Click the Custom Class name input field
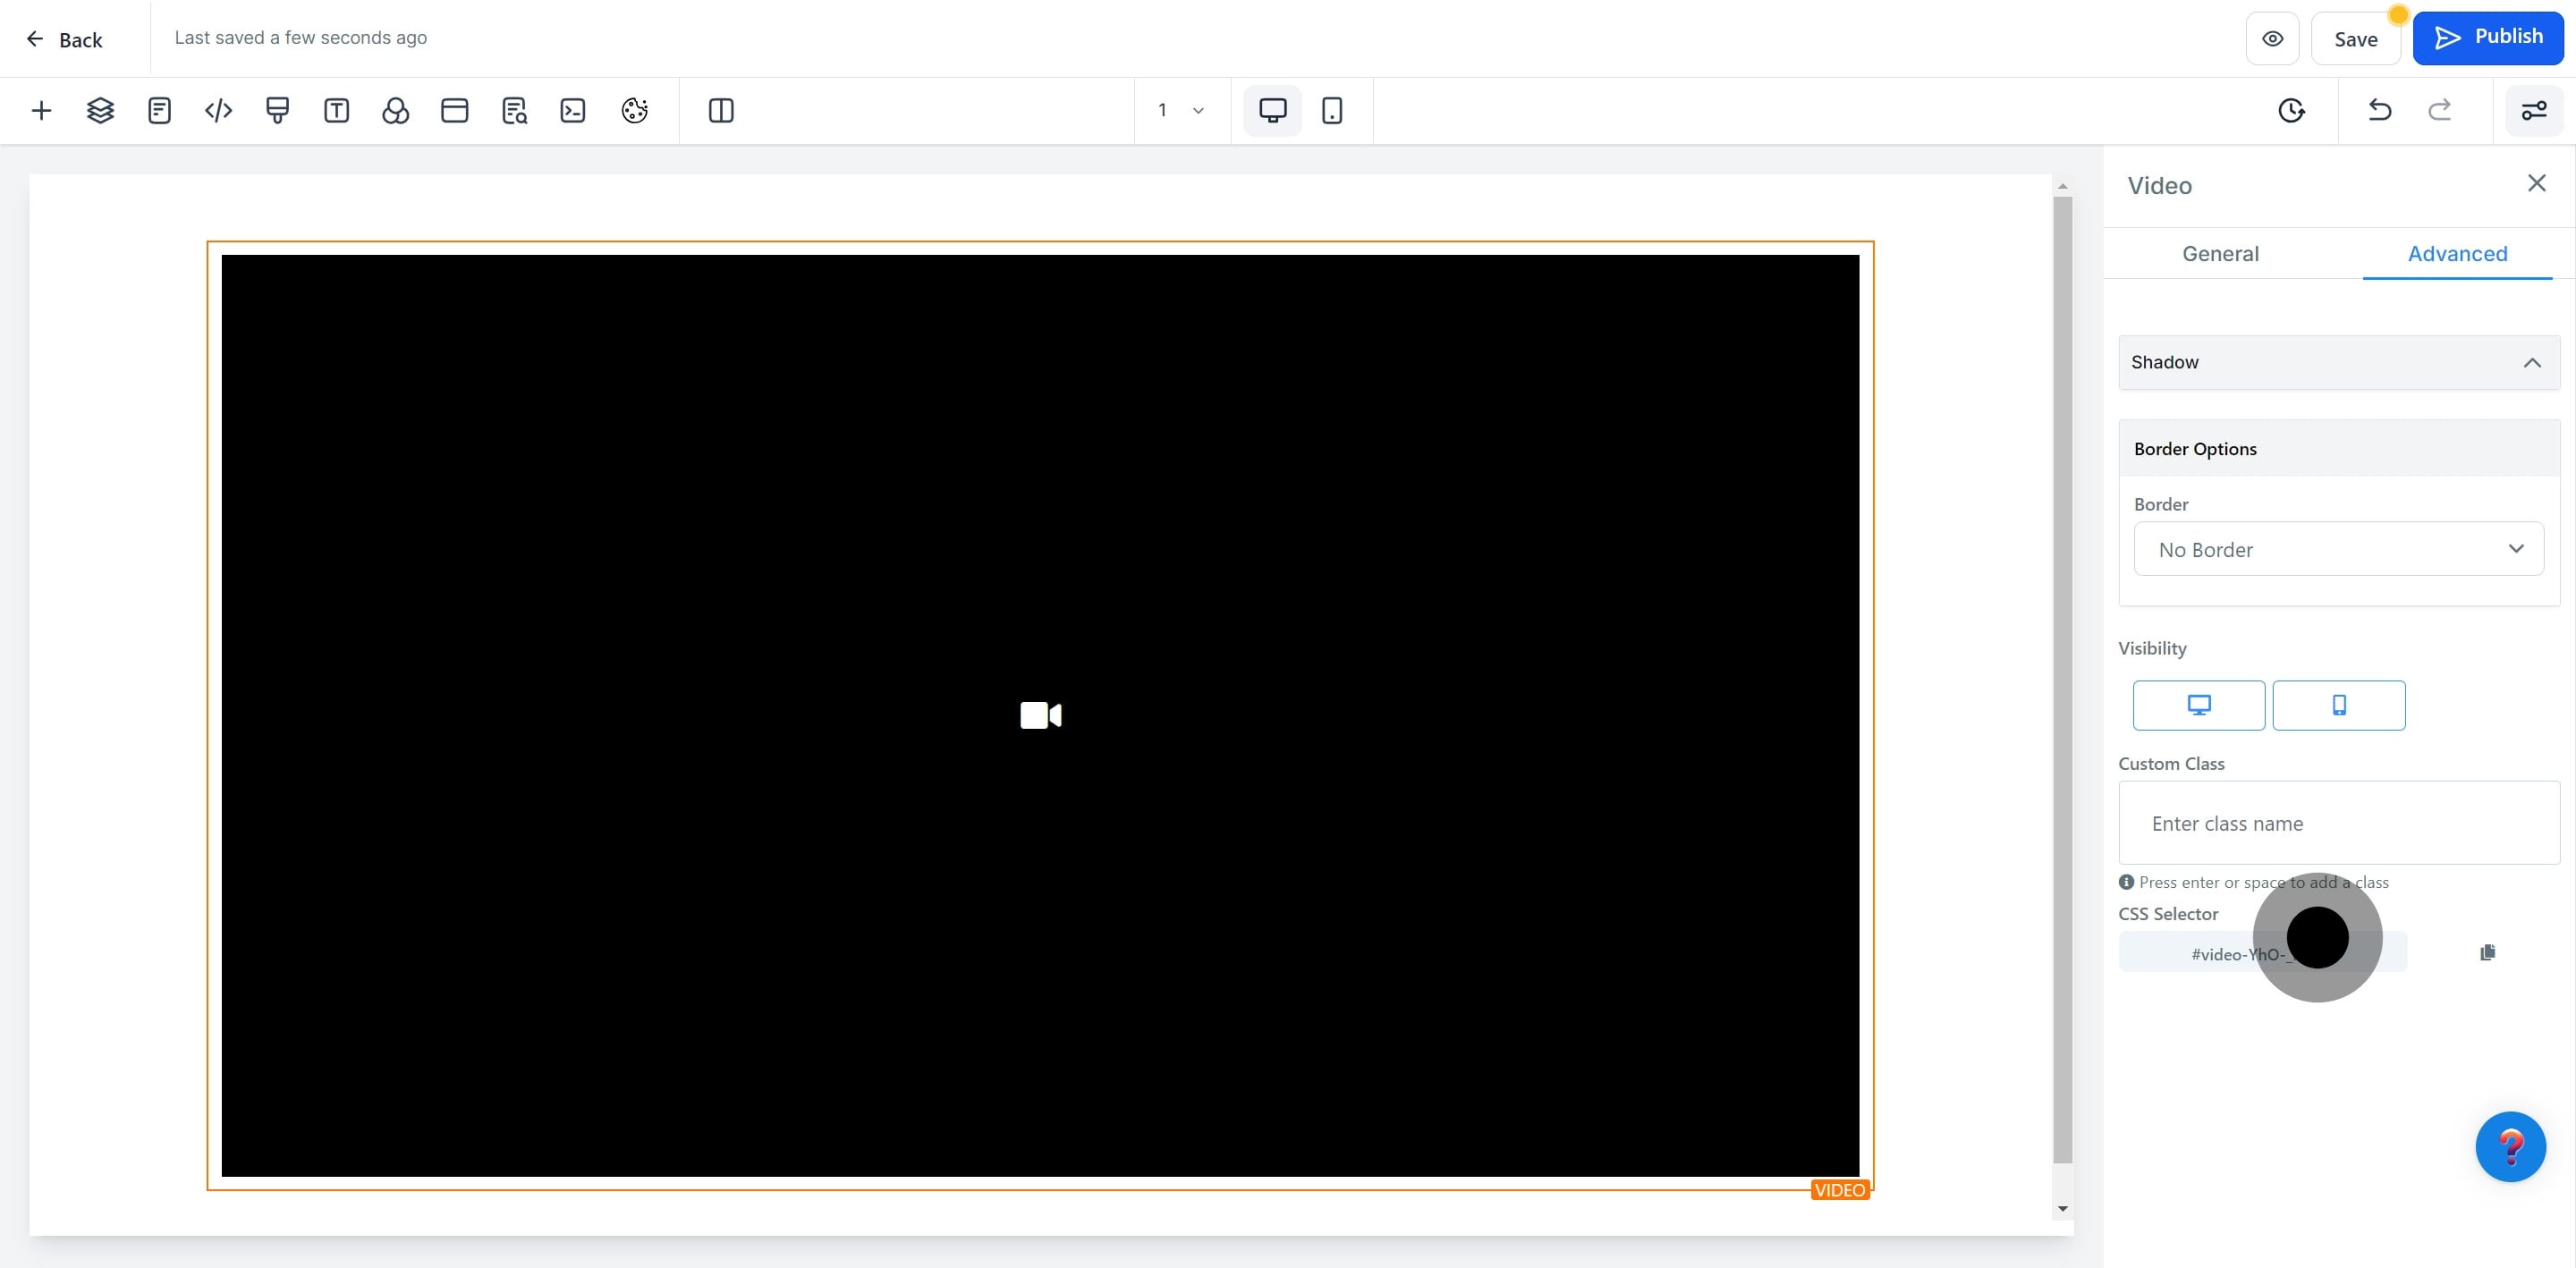Viewport: 2576px width, 1268px height. (x=2338, y=823)
